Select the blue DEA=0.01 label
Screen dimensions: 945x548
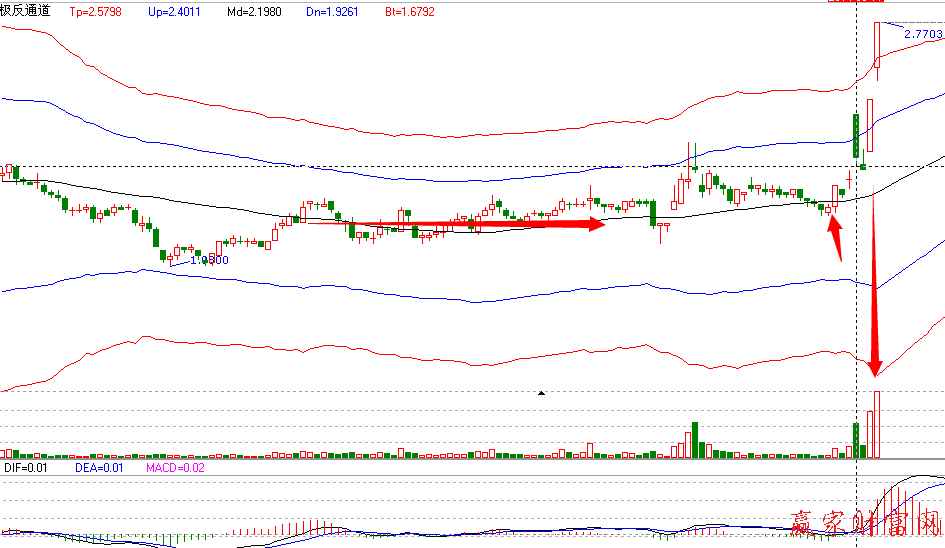[x=100, y=467]
